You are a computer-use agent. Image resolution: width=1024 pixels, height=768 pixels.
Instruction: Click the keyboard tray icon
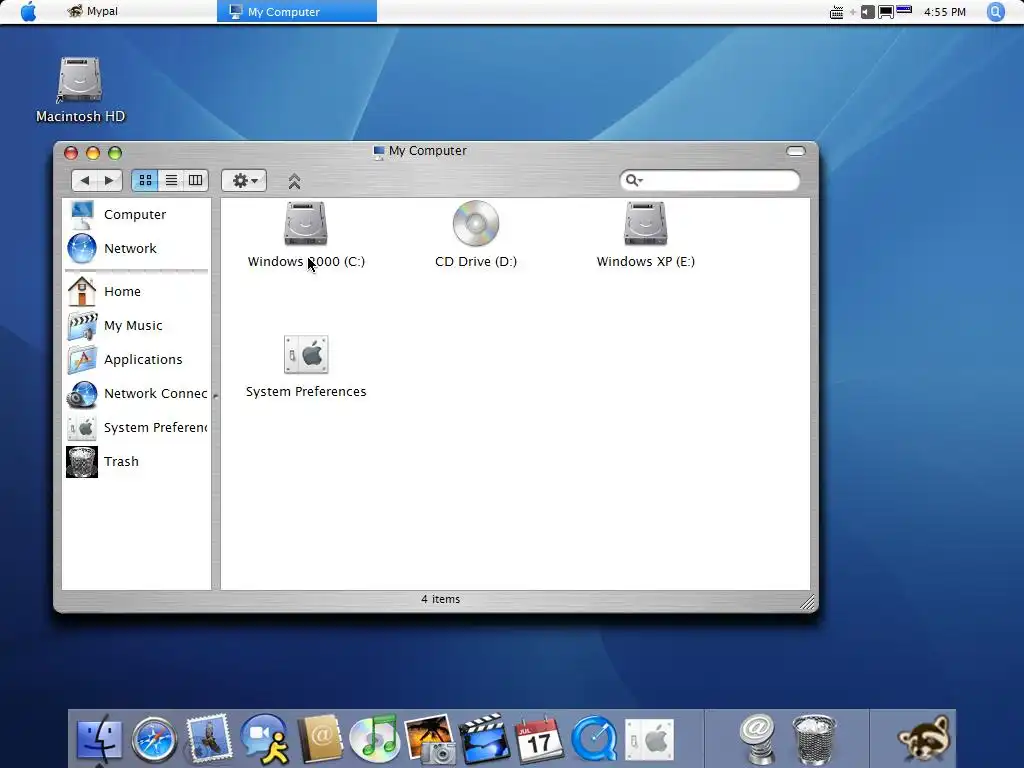coord(836,12)
